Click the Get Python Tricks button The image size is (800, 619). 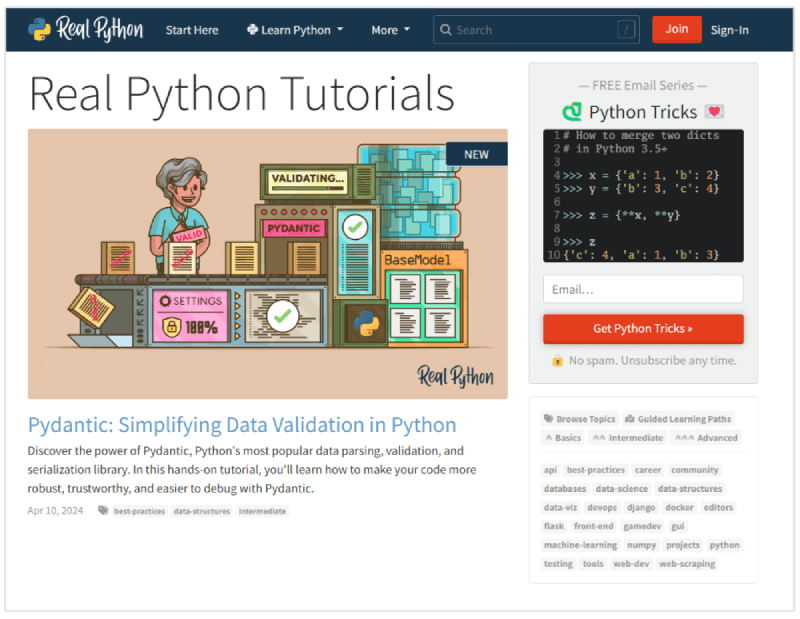click(x=643, y=329)
